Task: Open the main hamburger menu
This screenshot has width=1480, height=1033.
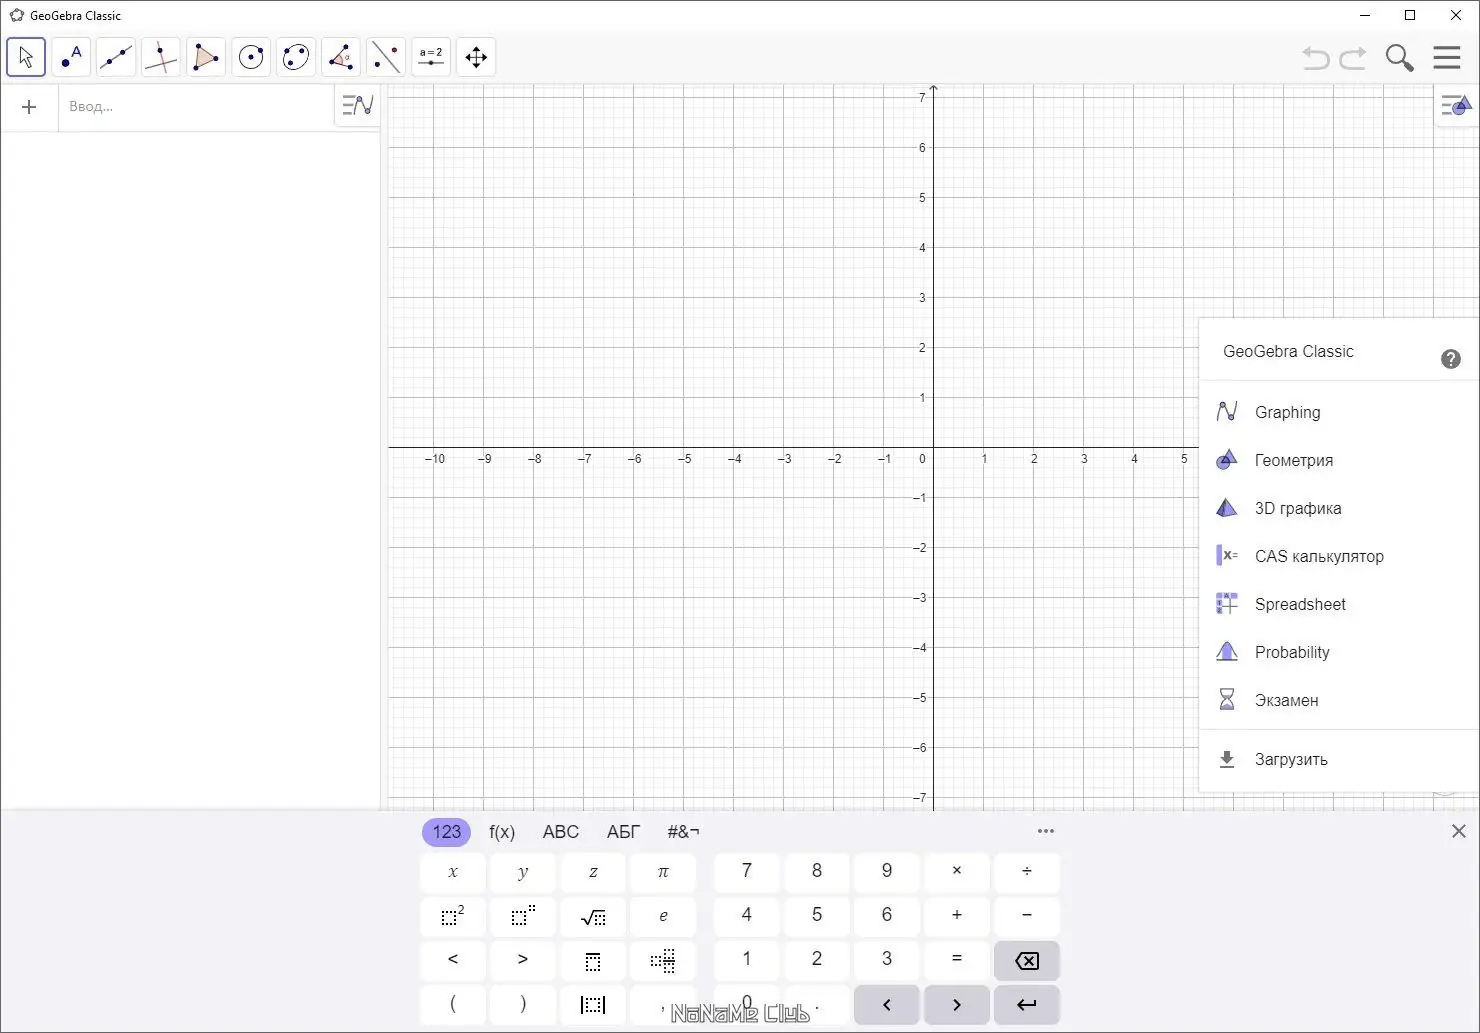Action: click(1447, 57)
